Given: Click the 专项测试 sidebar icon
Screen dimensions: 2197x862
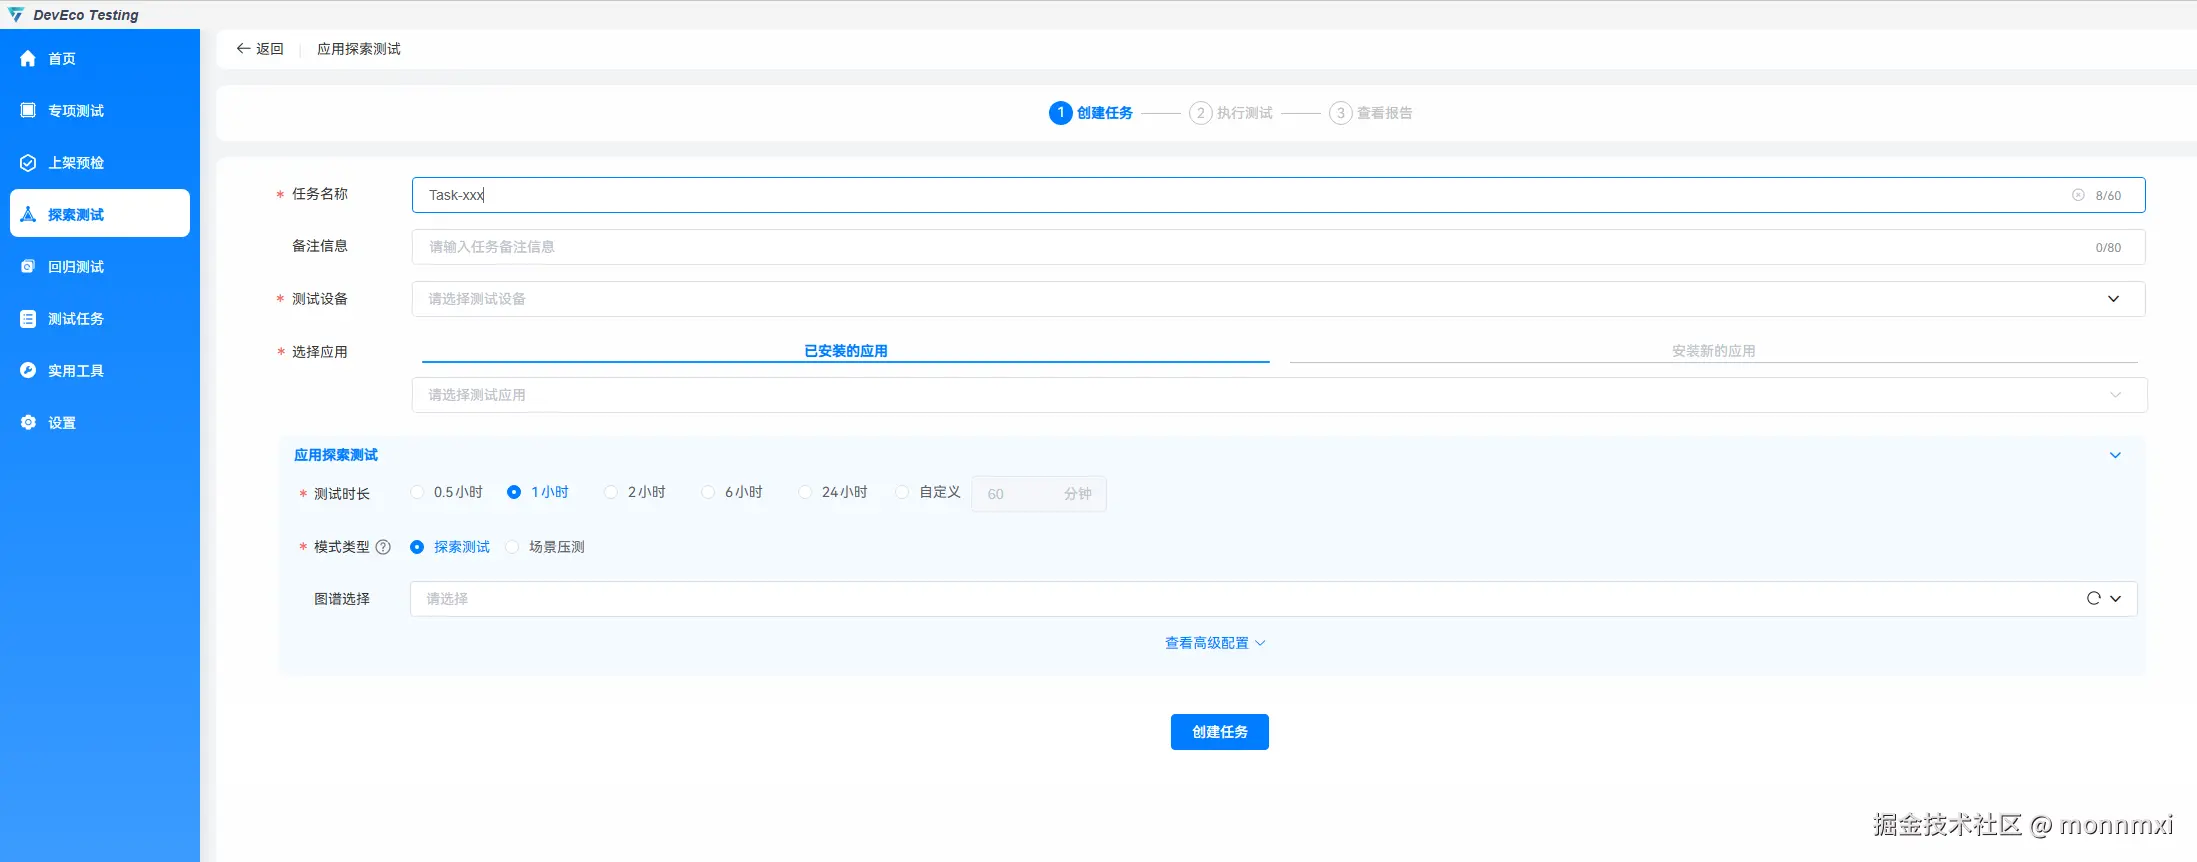Looking at the screenshot, I should coord(28,111).
